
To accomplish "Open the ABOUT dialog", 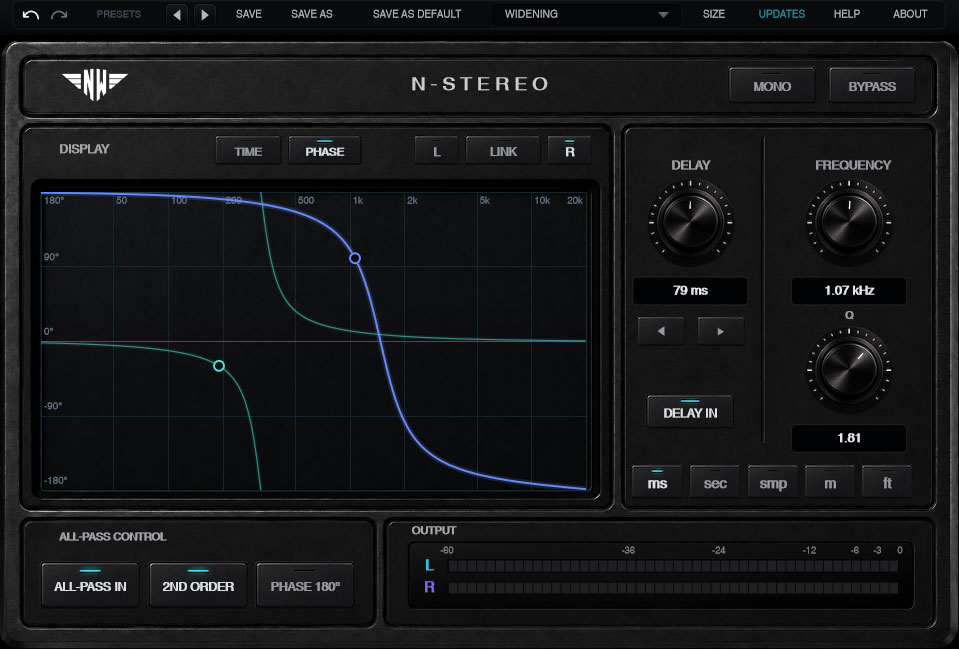I will click(910, 14).
